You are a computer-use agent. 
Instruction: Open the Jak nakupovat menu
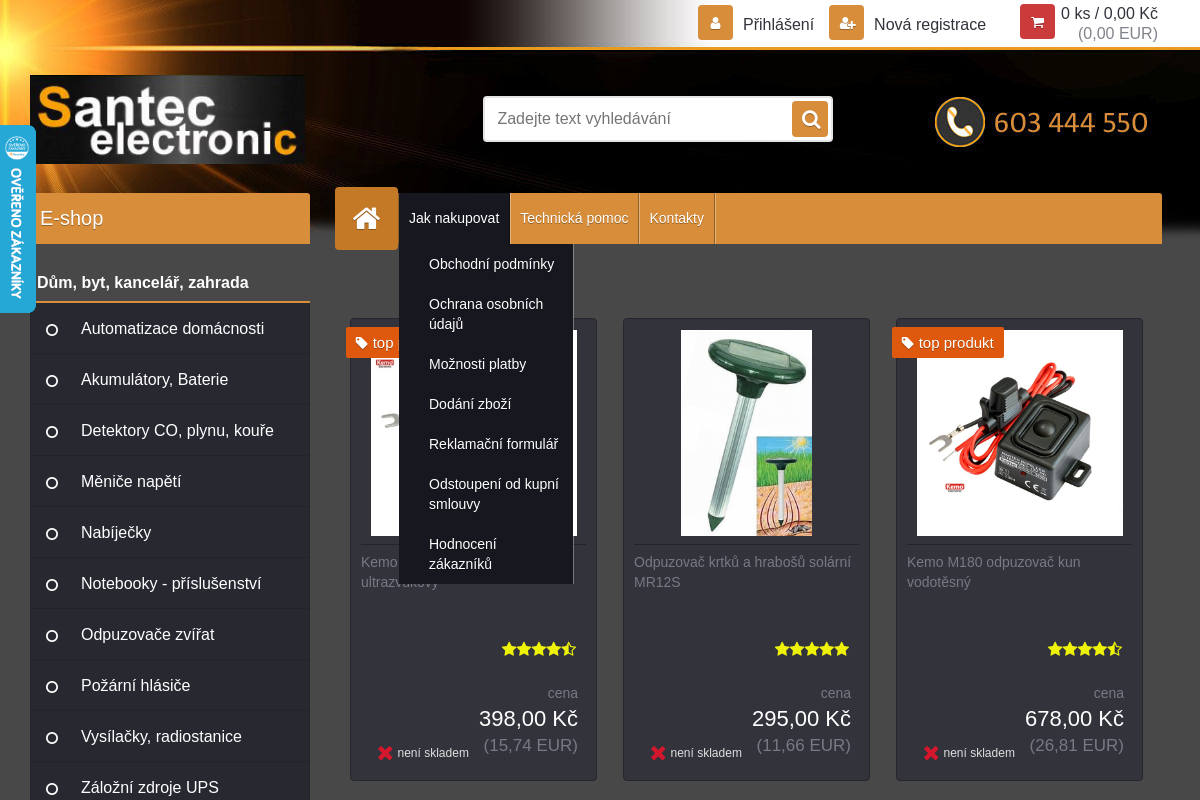click(x=454, y=218)
